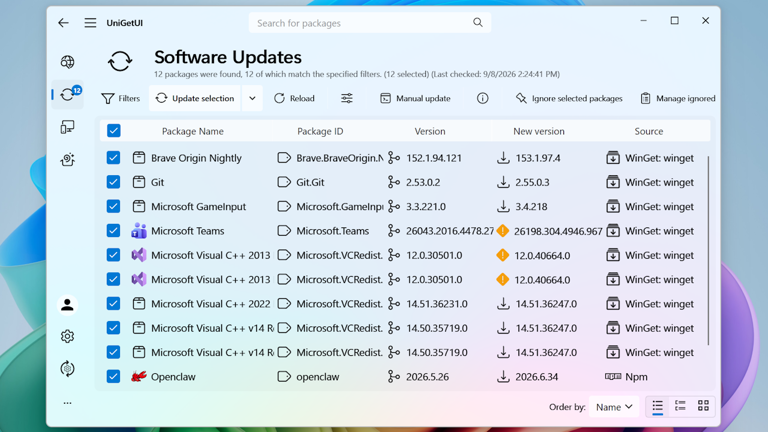This screenshot has height=432, width=768.
Task: Click WinGet source icon in Git row
Action: [x=613, y=182]
